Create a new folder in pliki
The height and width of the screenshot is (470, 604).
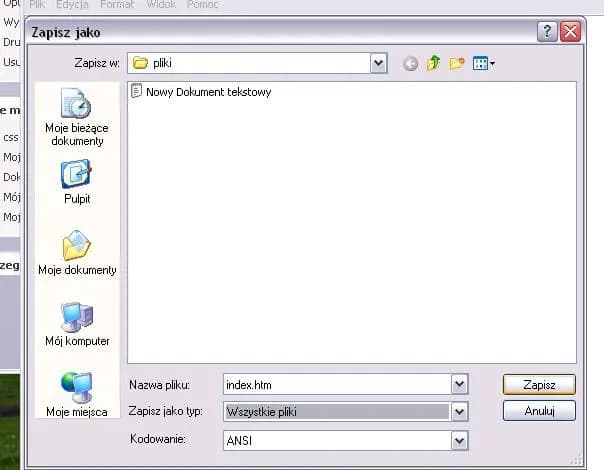coord(457,63)
